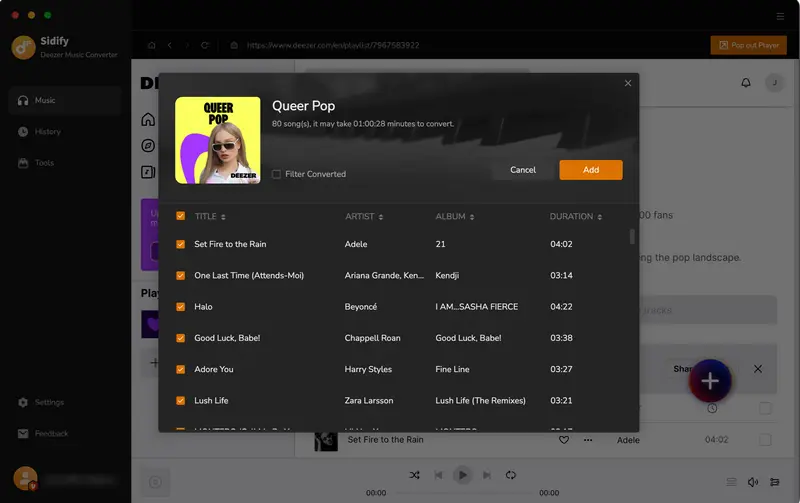Image resolution: width=800 pixels, height=503 pixels.
Task: Uncheck the Adore You checkbox
Action: [x=181, y=369]
